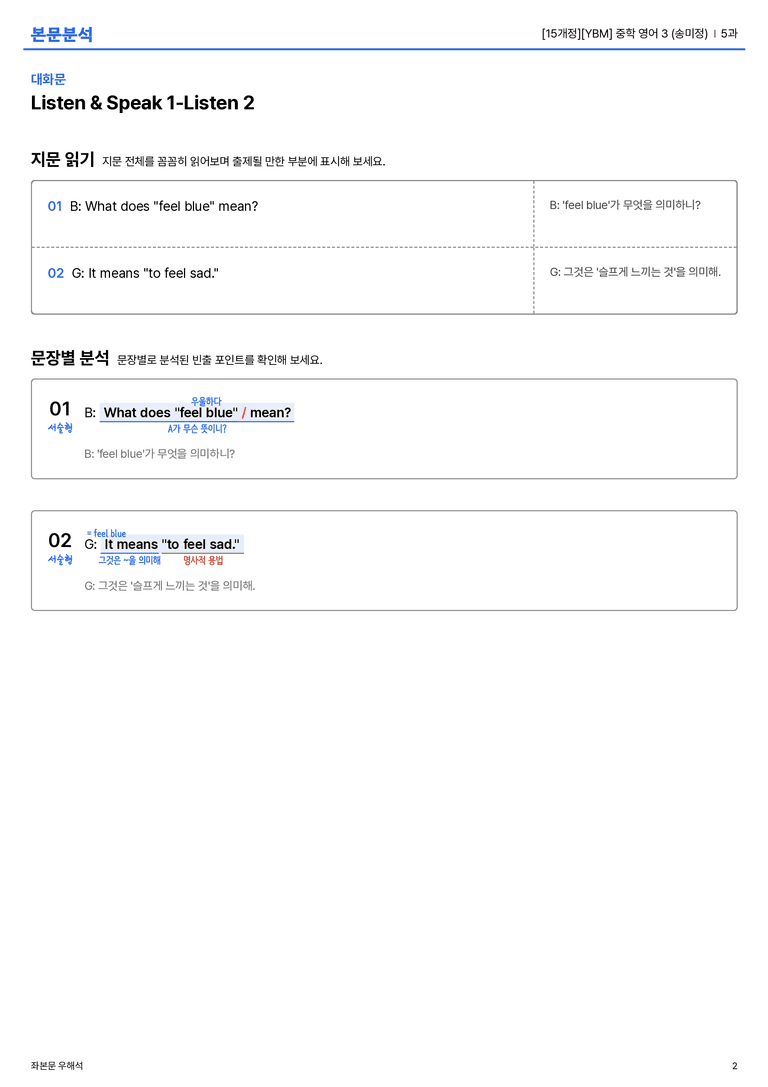The height and width of the screenshot is (1087, 768).
Task: Click the = feel blue annotation above It
Action: (x=106, y=533)
